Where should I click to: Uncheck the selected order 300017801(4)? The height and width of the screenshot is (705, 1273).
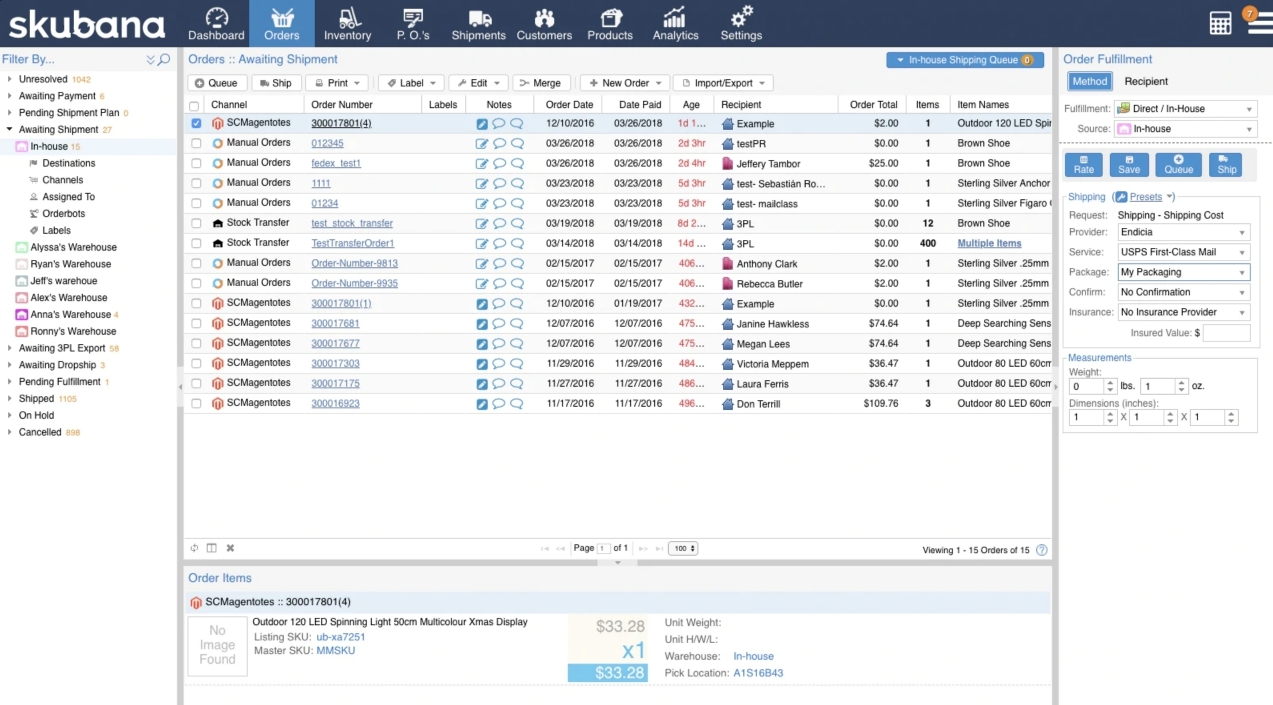point(196,123)
